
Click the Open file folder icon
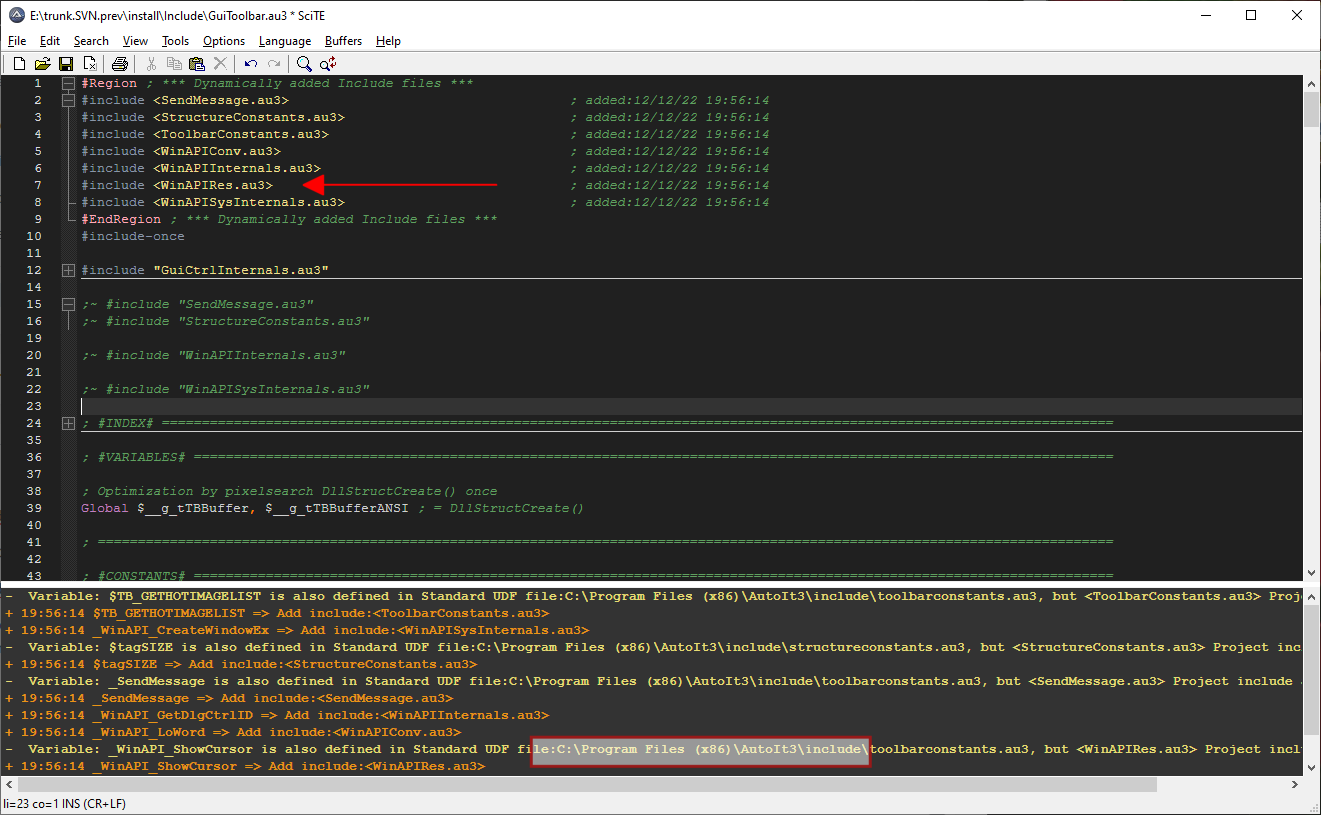coord(42,64)
